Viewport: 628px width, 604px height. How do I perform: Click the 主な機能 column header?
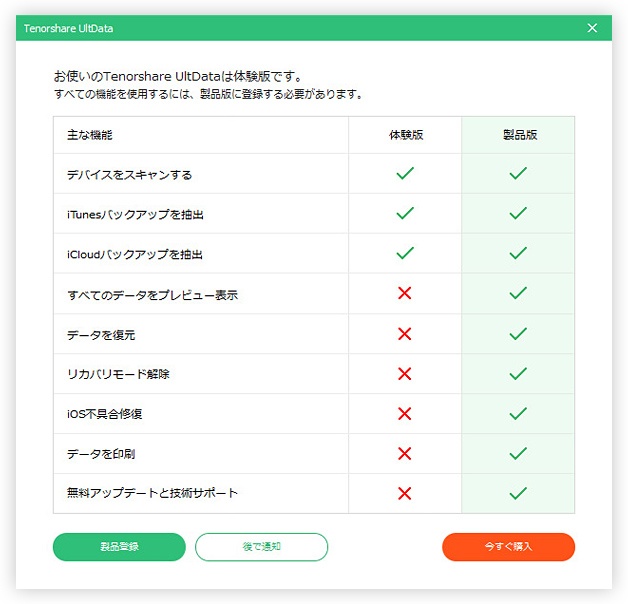pos(90,135)
